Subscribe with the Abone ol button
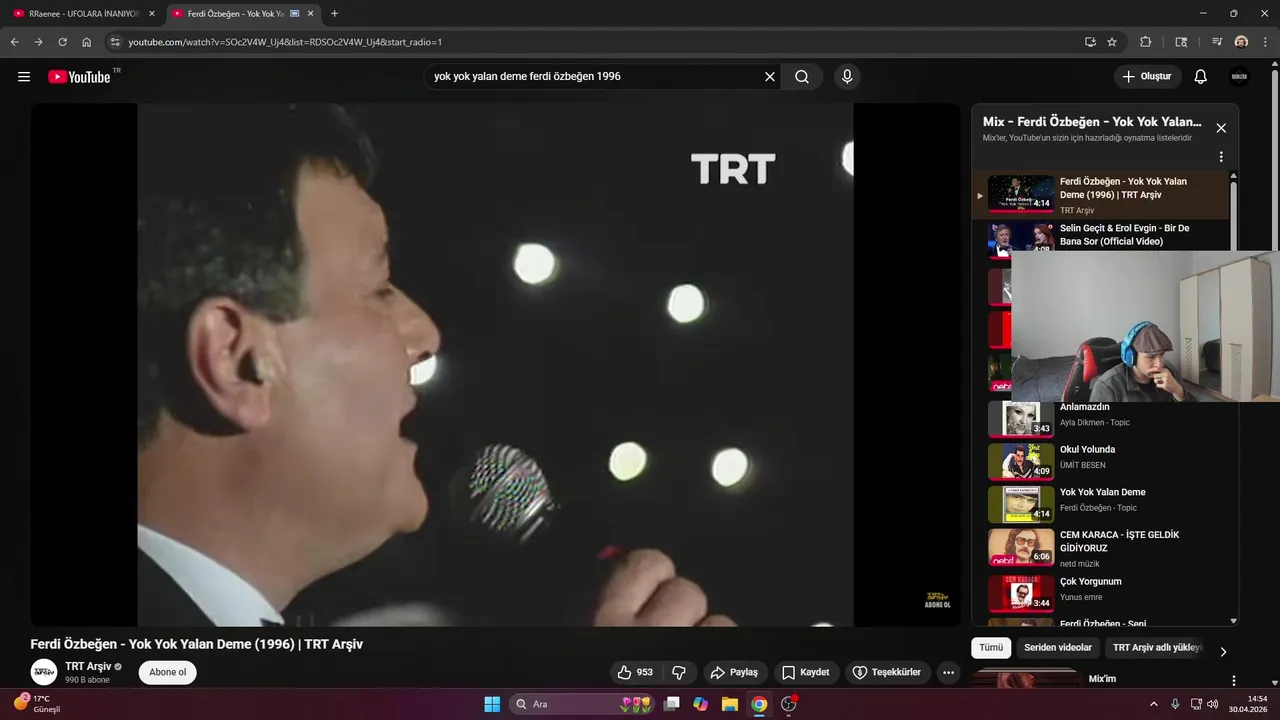This screenshot has width=1280, height=720. (x=168, y=672)
